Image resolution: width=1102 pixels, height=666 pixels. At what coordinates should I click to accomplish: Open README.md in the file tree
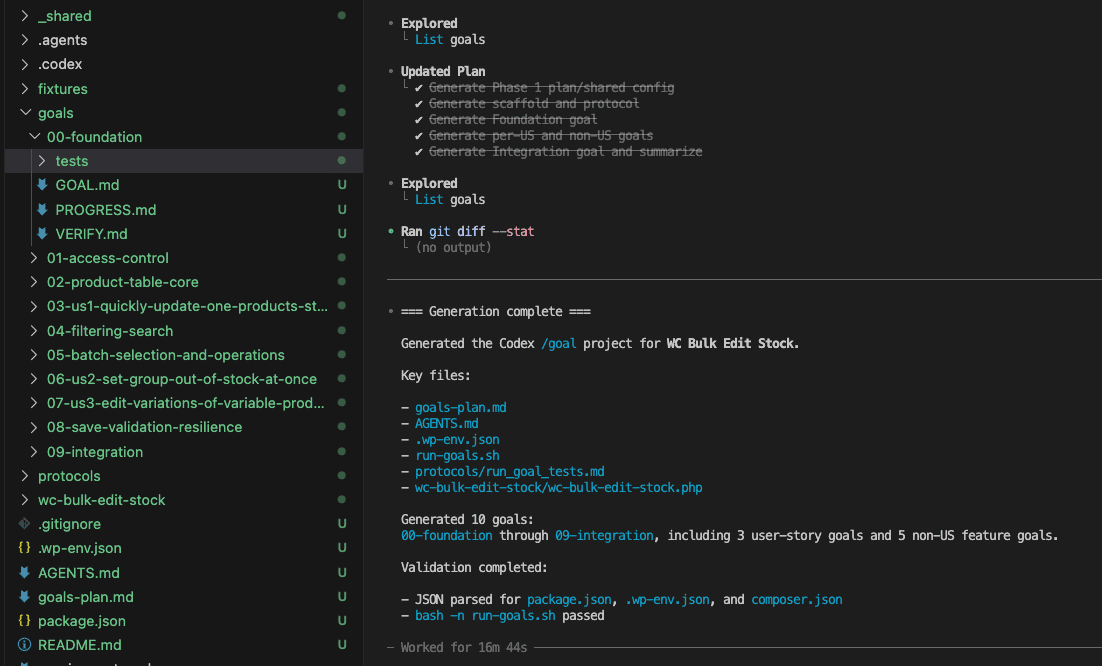[79, 645]
